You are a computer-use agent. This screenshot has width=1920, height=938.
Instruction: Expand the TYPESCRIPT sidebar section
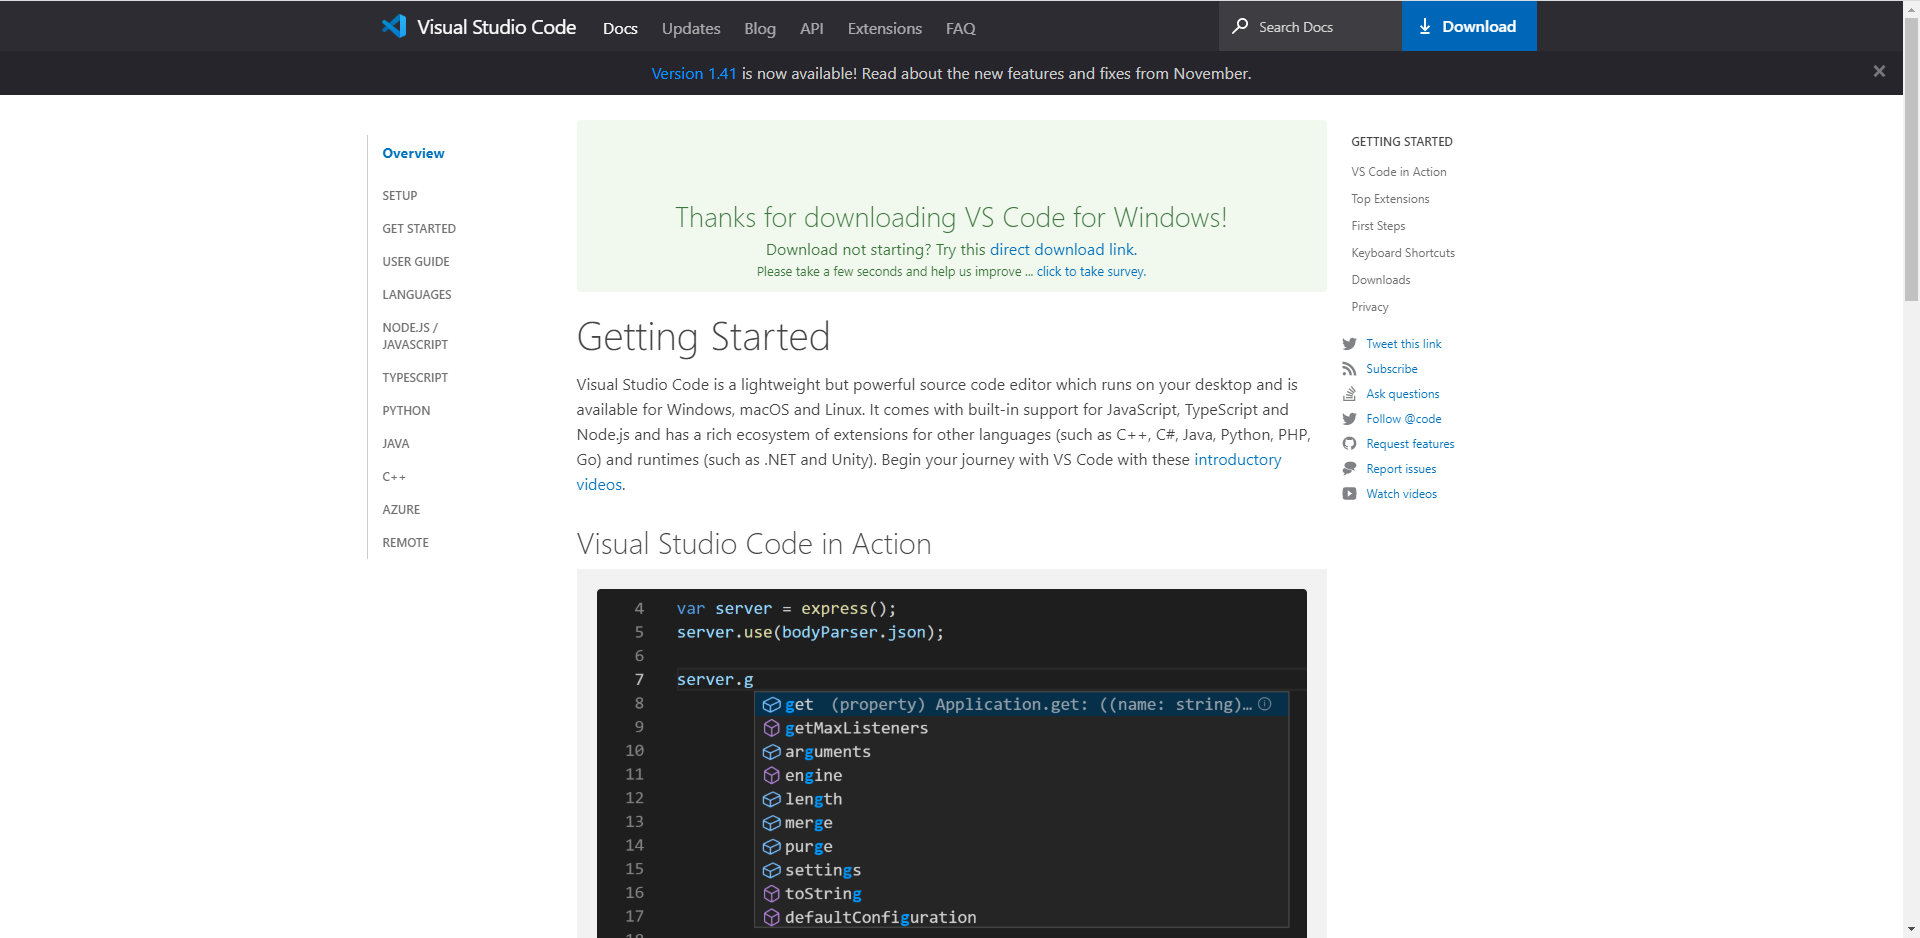pyautogui.click(x=415, y=377)
